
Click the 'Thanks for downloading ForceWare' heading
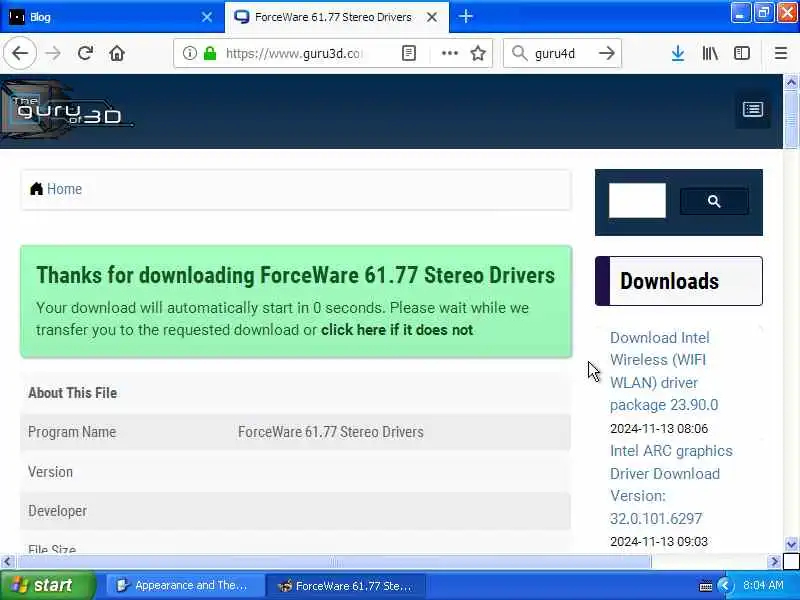coord(295,275)
